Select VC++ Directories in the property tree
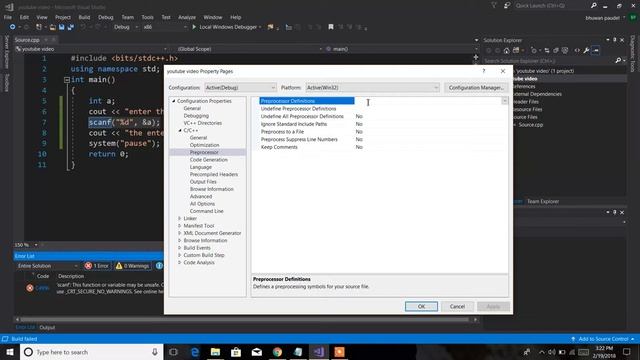640x360 pixels. tap(202, 123)
